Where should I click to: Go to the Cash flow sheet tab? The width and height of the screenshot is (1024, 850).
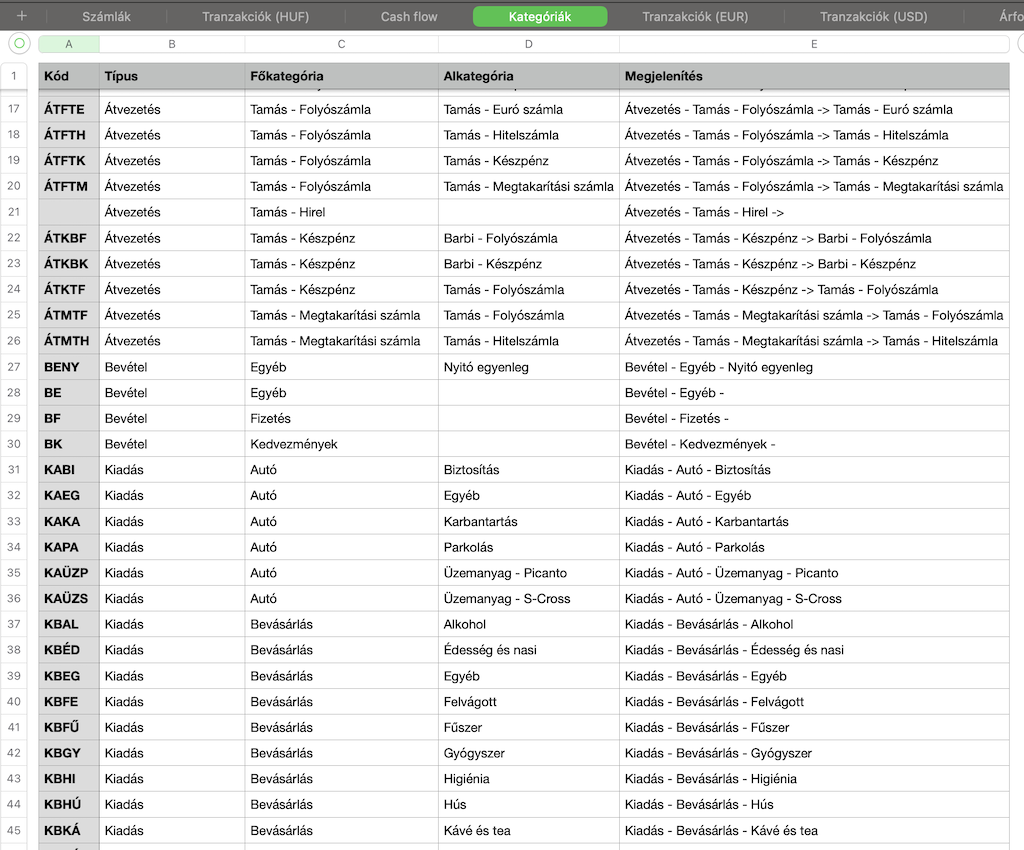(409, 16)
